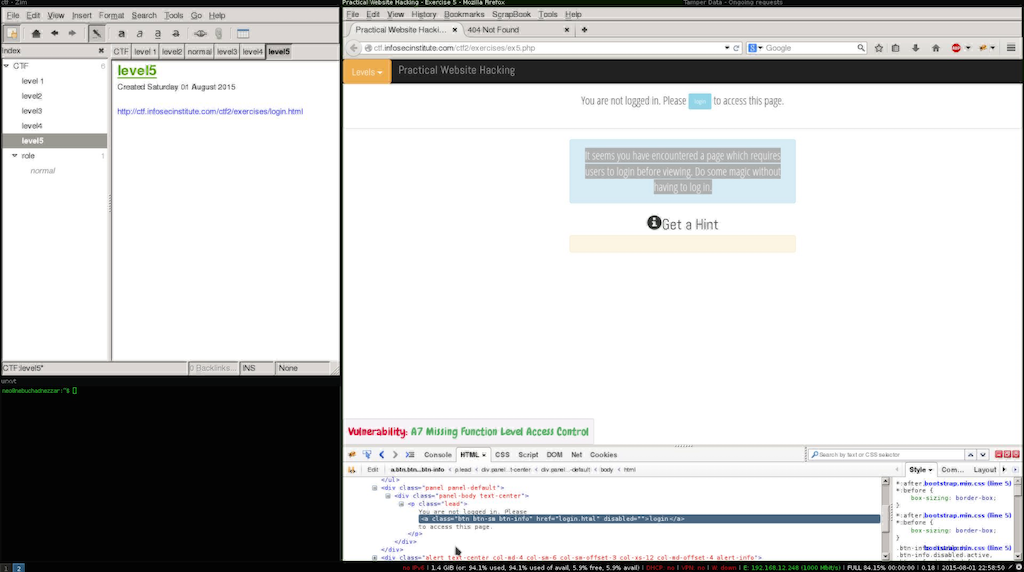Collapse the role tree node
1024x572 pixels.
[x=14, y=156]
